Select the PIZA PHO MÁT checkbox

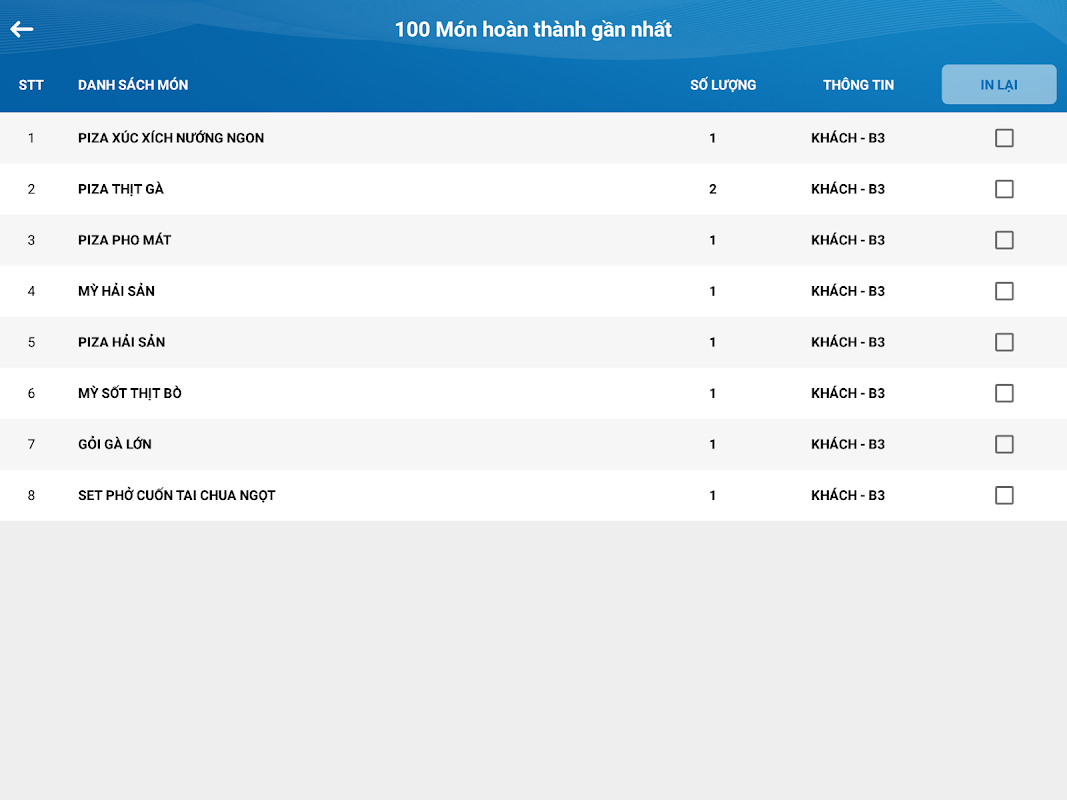pos(1004,240)
